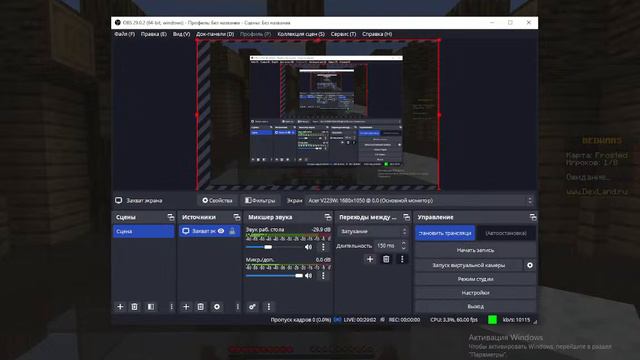Image resolution: width=640 pixels, height=360 pixels.
Task: Add a new scene with plus icon
Action: tap(120, 307)
